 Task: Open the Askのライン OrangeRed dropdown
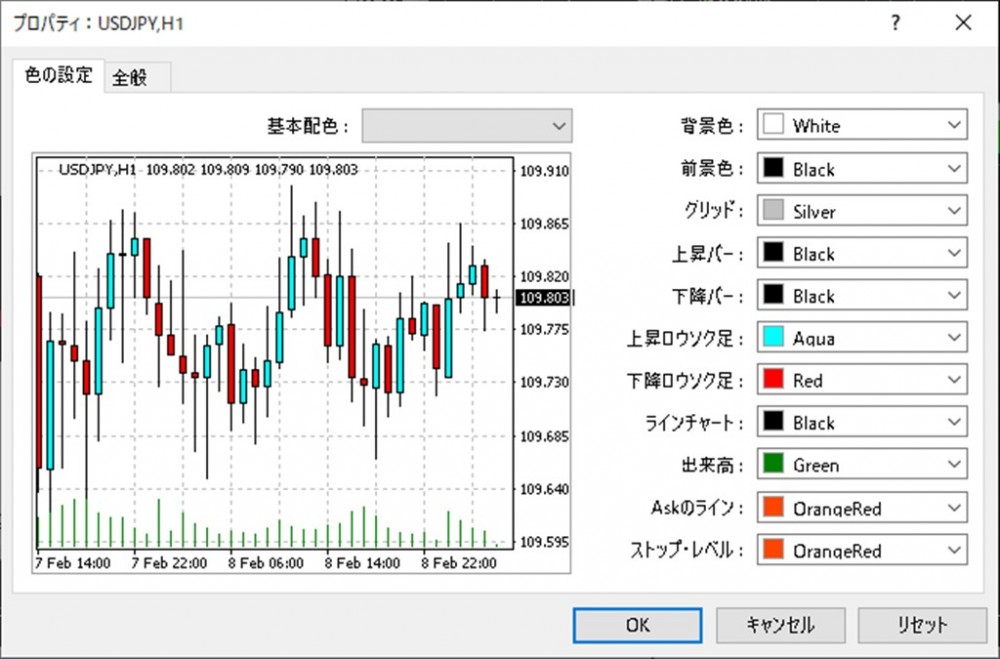click(x=862, y=508)
